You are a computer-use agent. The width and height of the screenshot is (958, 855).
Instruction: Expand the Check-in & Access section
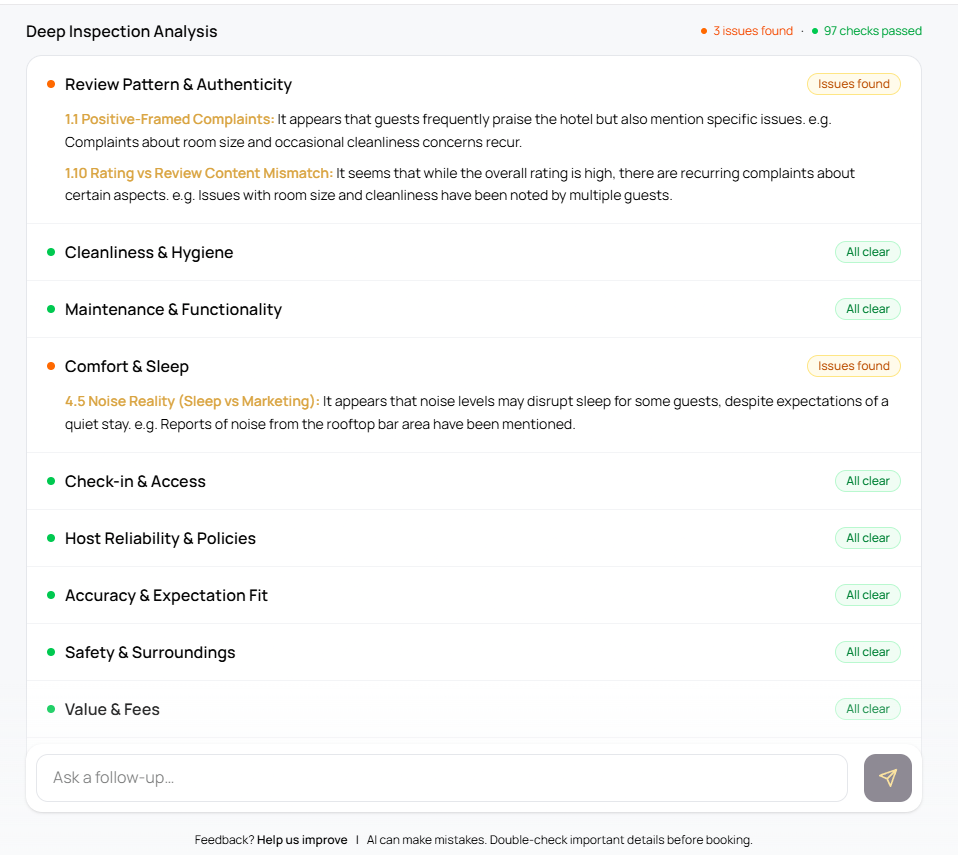(x=474, y=481)
